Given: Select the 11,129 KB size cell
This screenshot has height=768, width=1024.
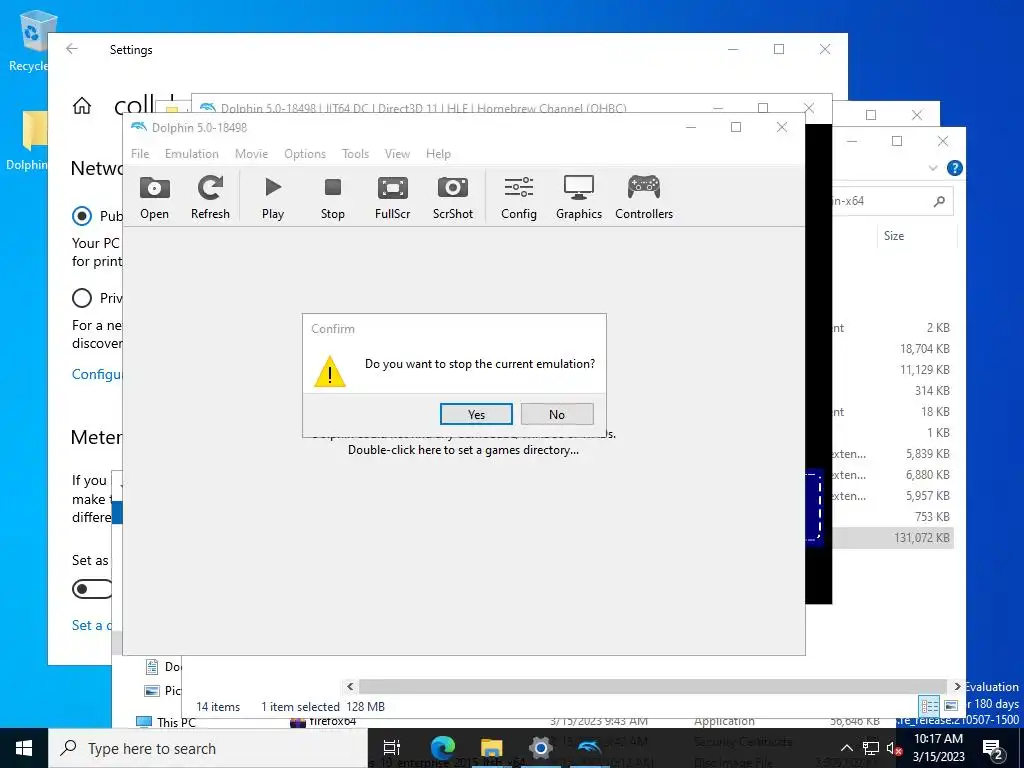Looking at the screenshot, I should [x=925, y=369].
